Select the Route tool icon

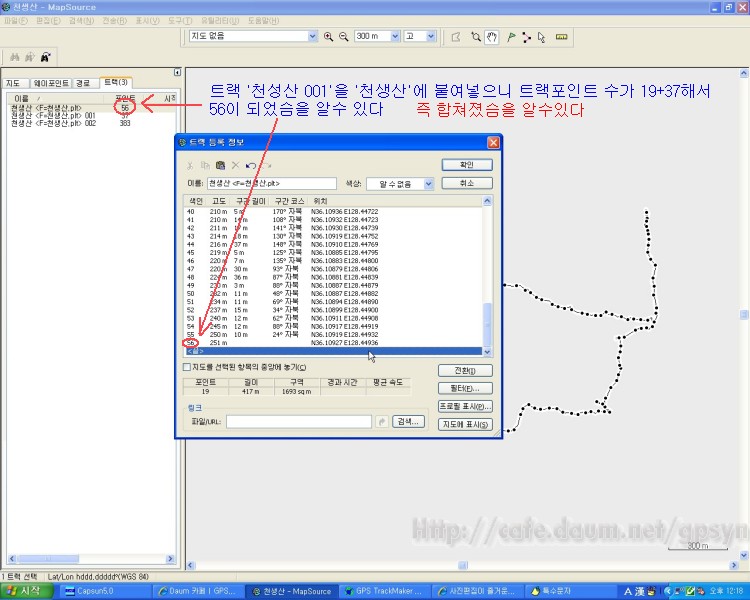coord(526,37)
